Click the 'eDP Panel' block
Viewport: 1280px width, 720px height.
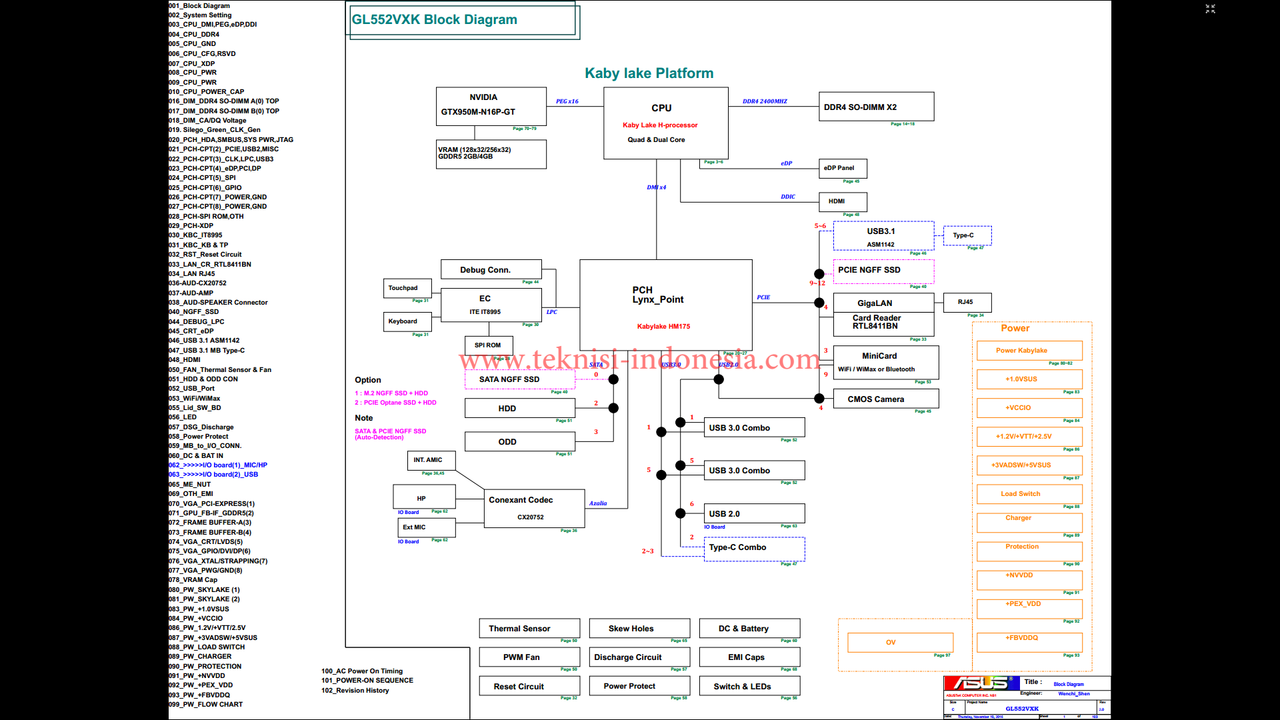(x=843, y=168)
